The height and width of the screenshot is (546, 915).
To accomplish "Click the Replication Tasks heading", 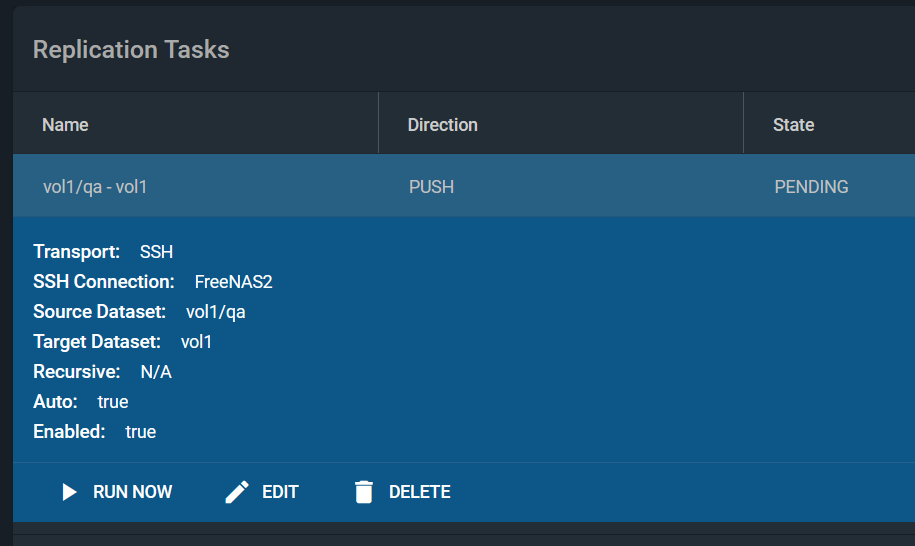I will (x=131, y=49).
